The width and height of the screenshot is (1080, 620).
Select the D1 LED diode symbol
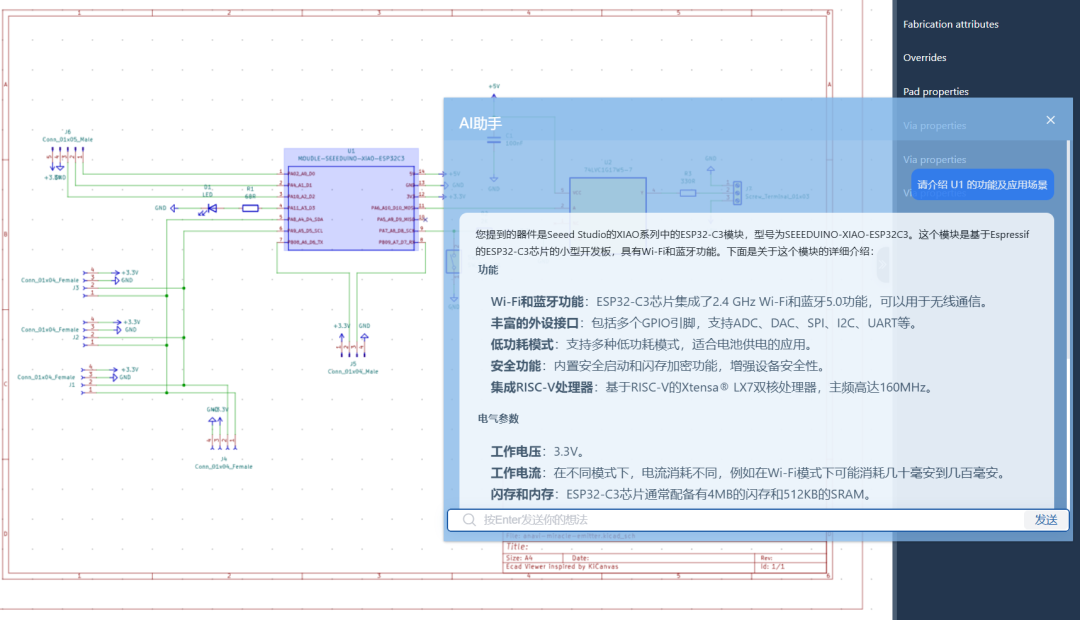[x=209, y=207]
